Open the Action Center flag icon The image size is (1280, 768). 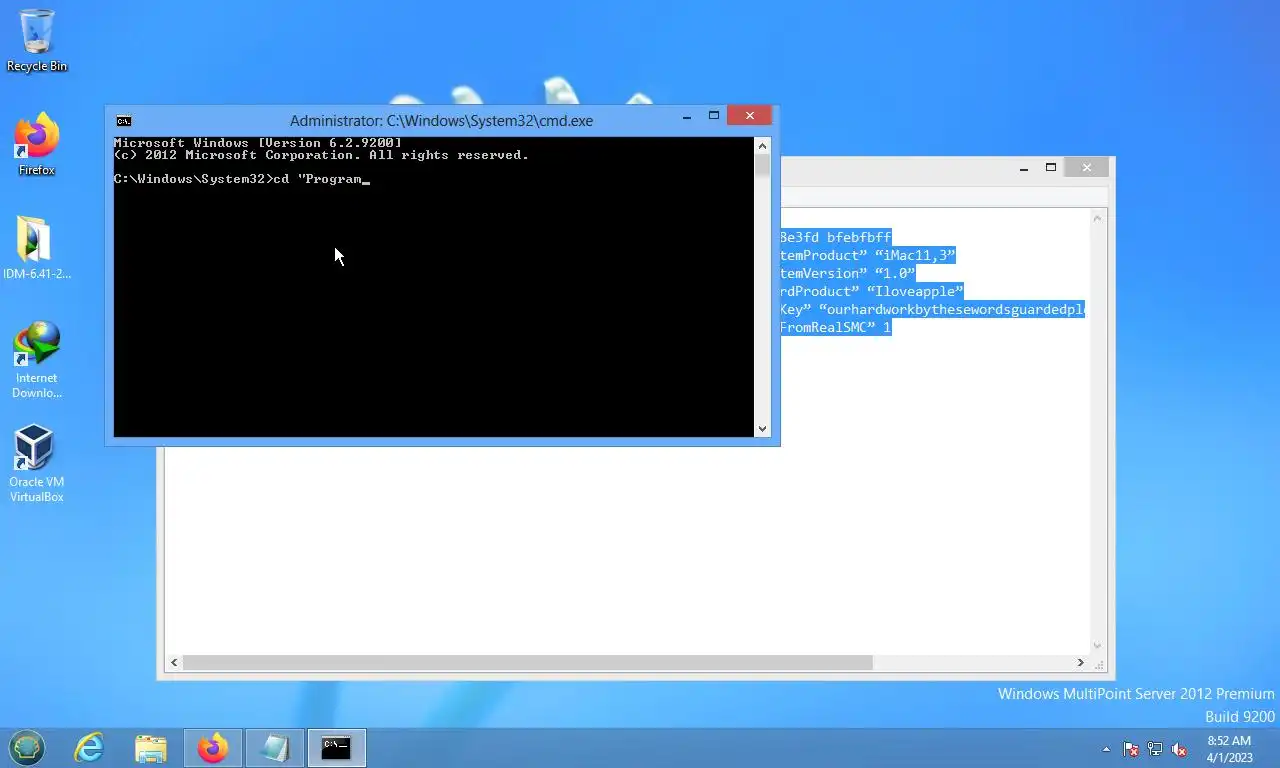coord(1131,749)
